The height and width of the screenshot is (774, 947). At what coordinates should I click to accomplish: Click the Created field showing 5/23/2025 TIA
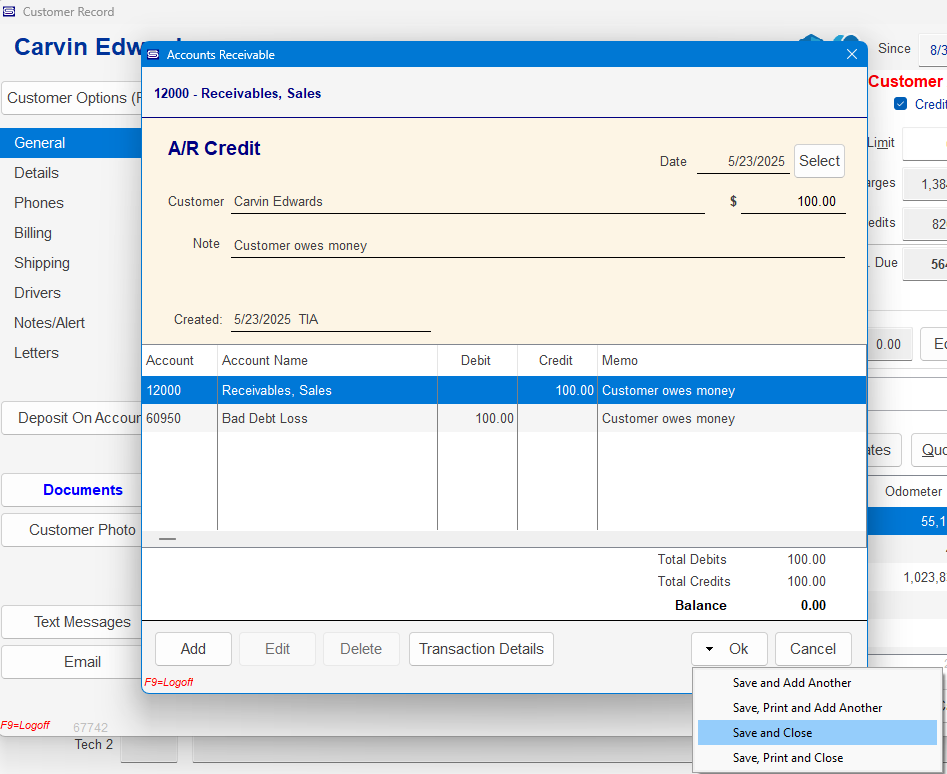331,319
